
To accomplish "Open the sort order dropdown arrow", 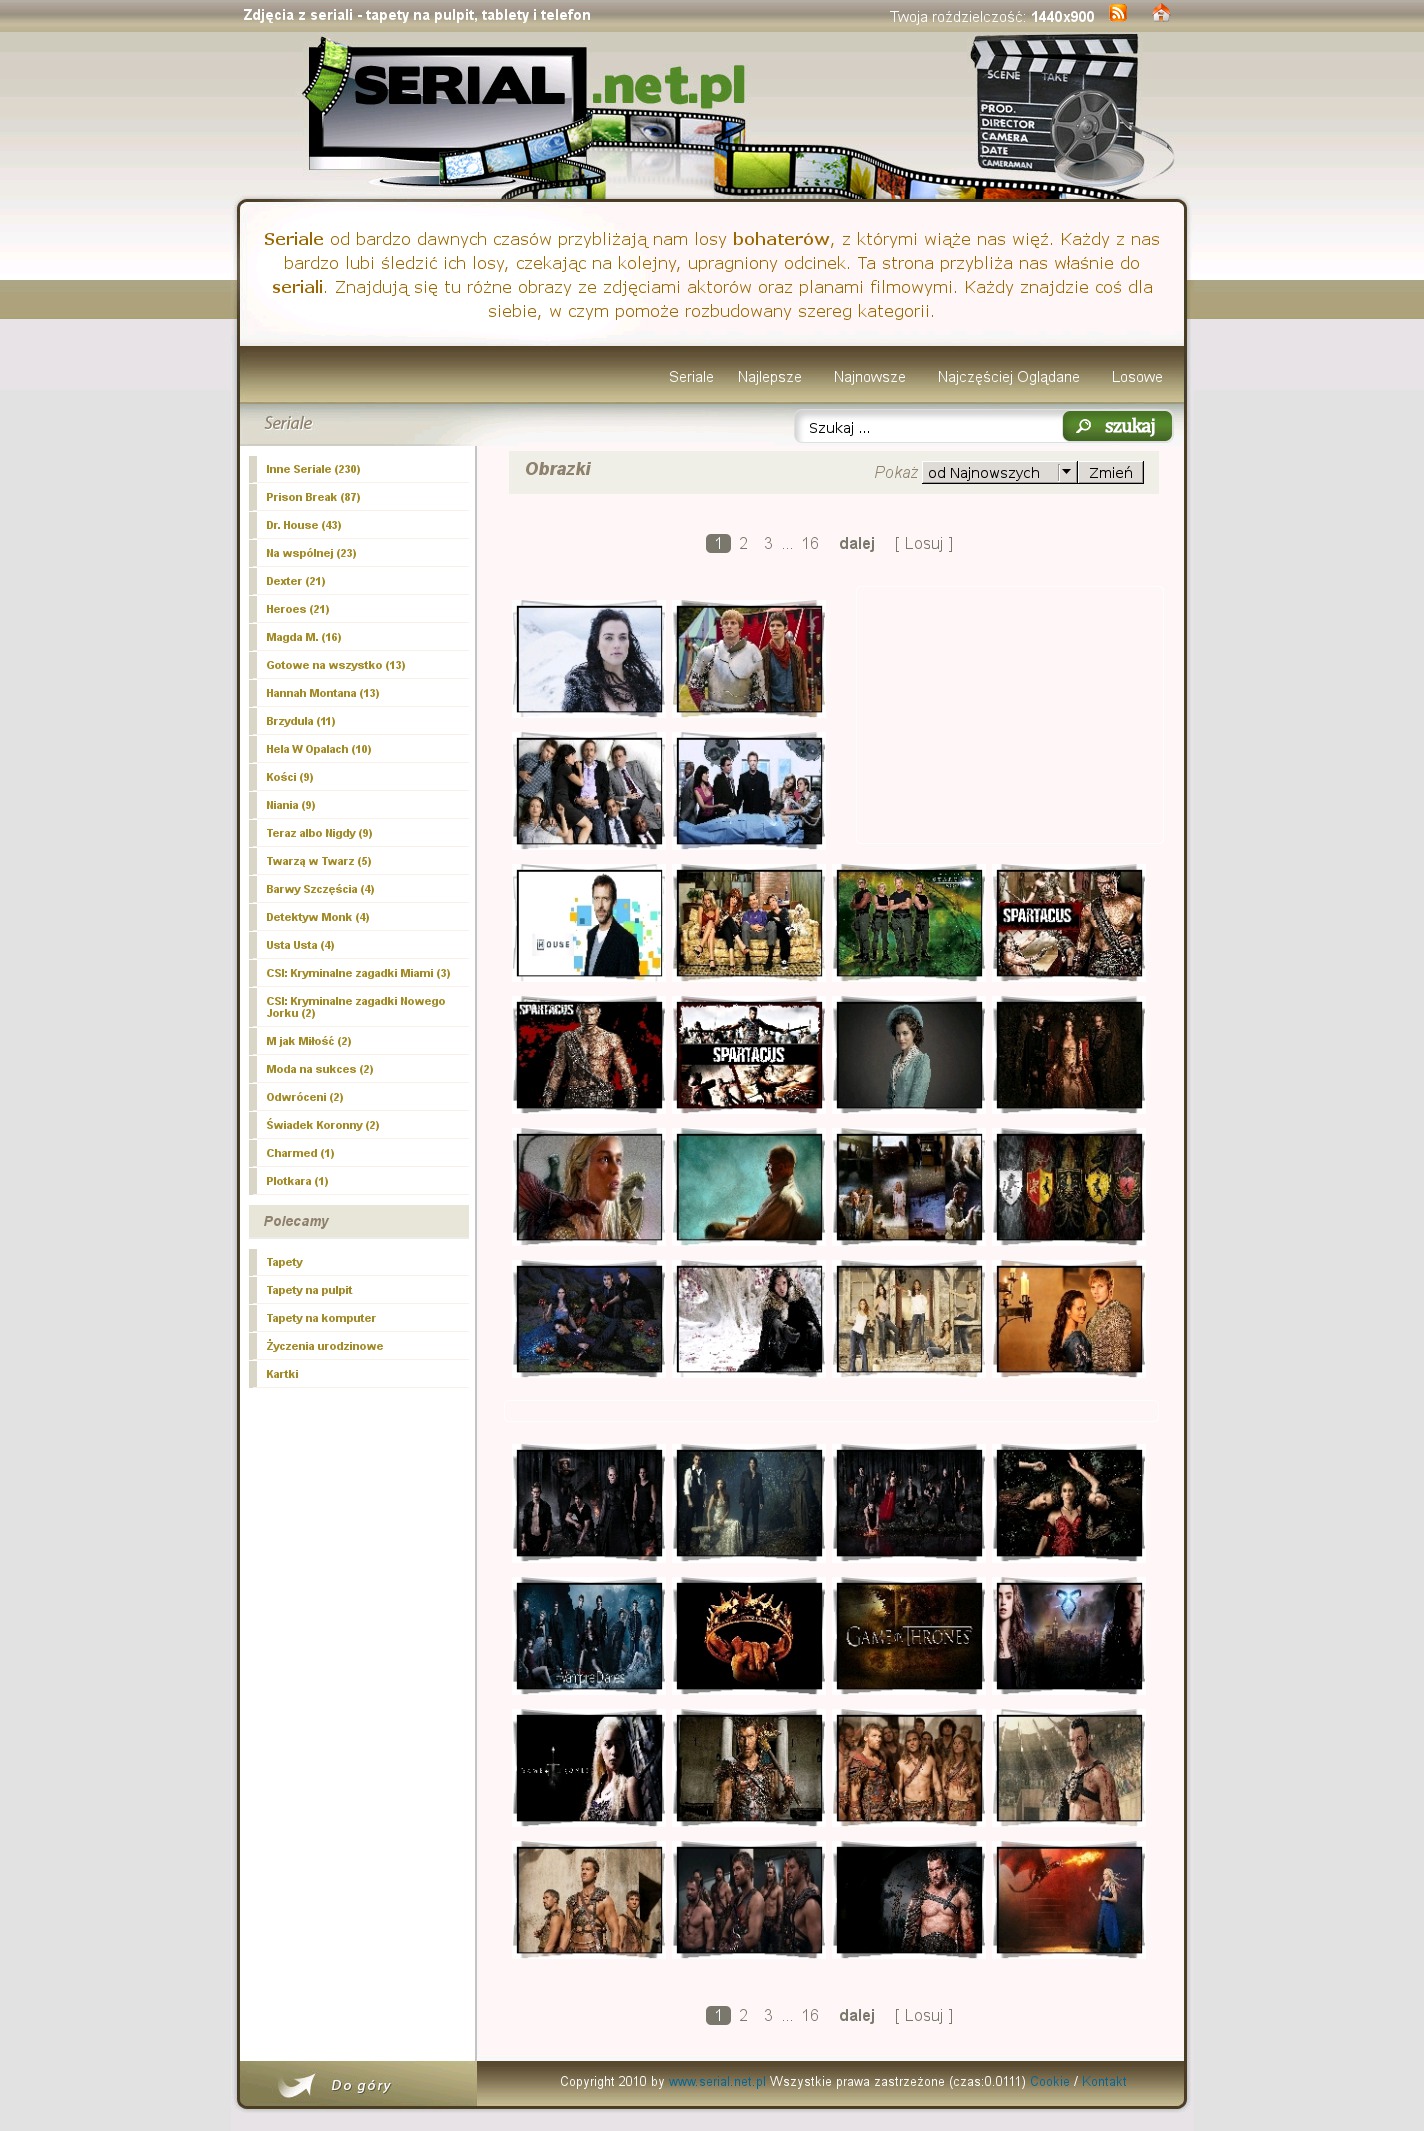I will click(1066, 472).
